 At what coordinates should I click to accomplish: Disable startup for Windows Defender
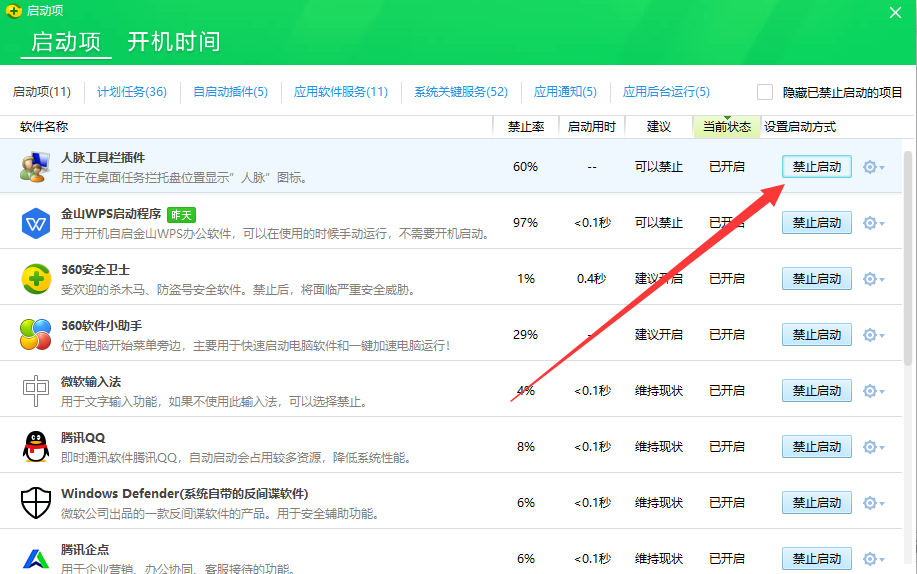pyautogui.click(x=816, y=503)
